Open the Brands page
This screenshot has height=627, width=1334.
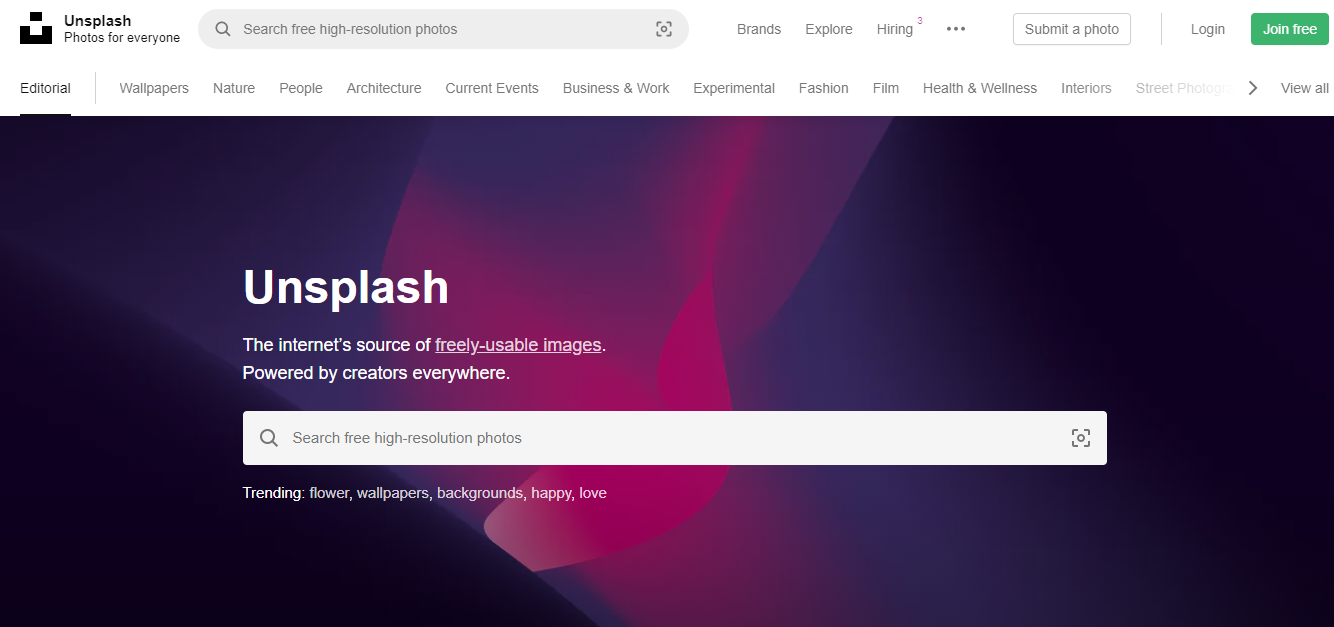[x=759, y=29]
